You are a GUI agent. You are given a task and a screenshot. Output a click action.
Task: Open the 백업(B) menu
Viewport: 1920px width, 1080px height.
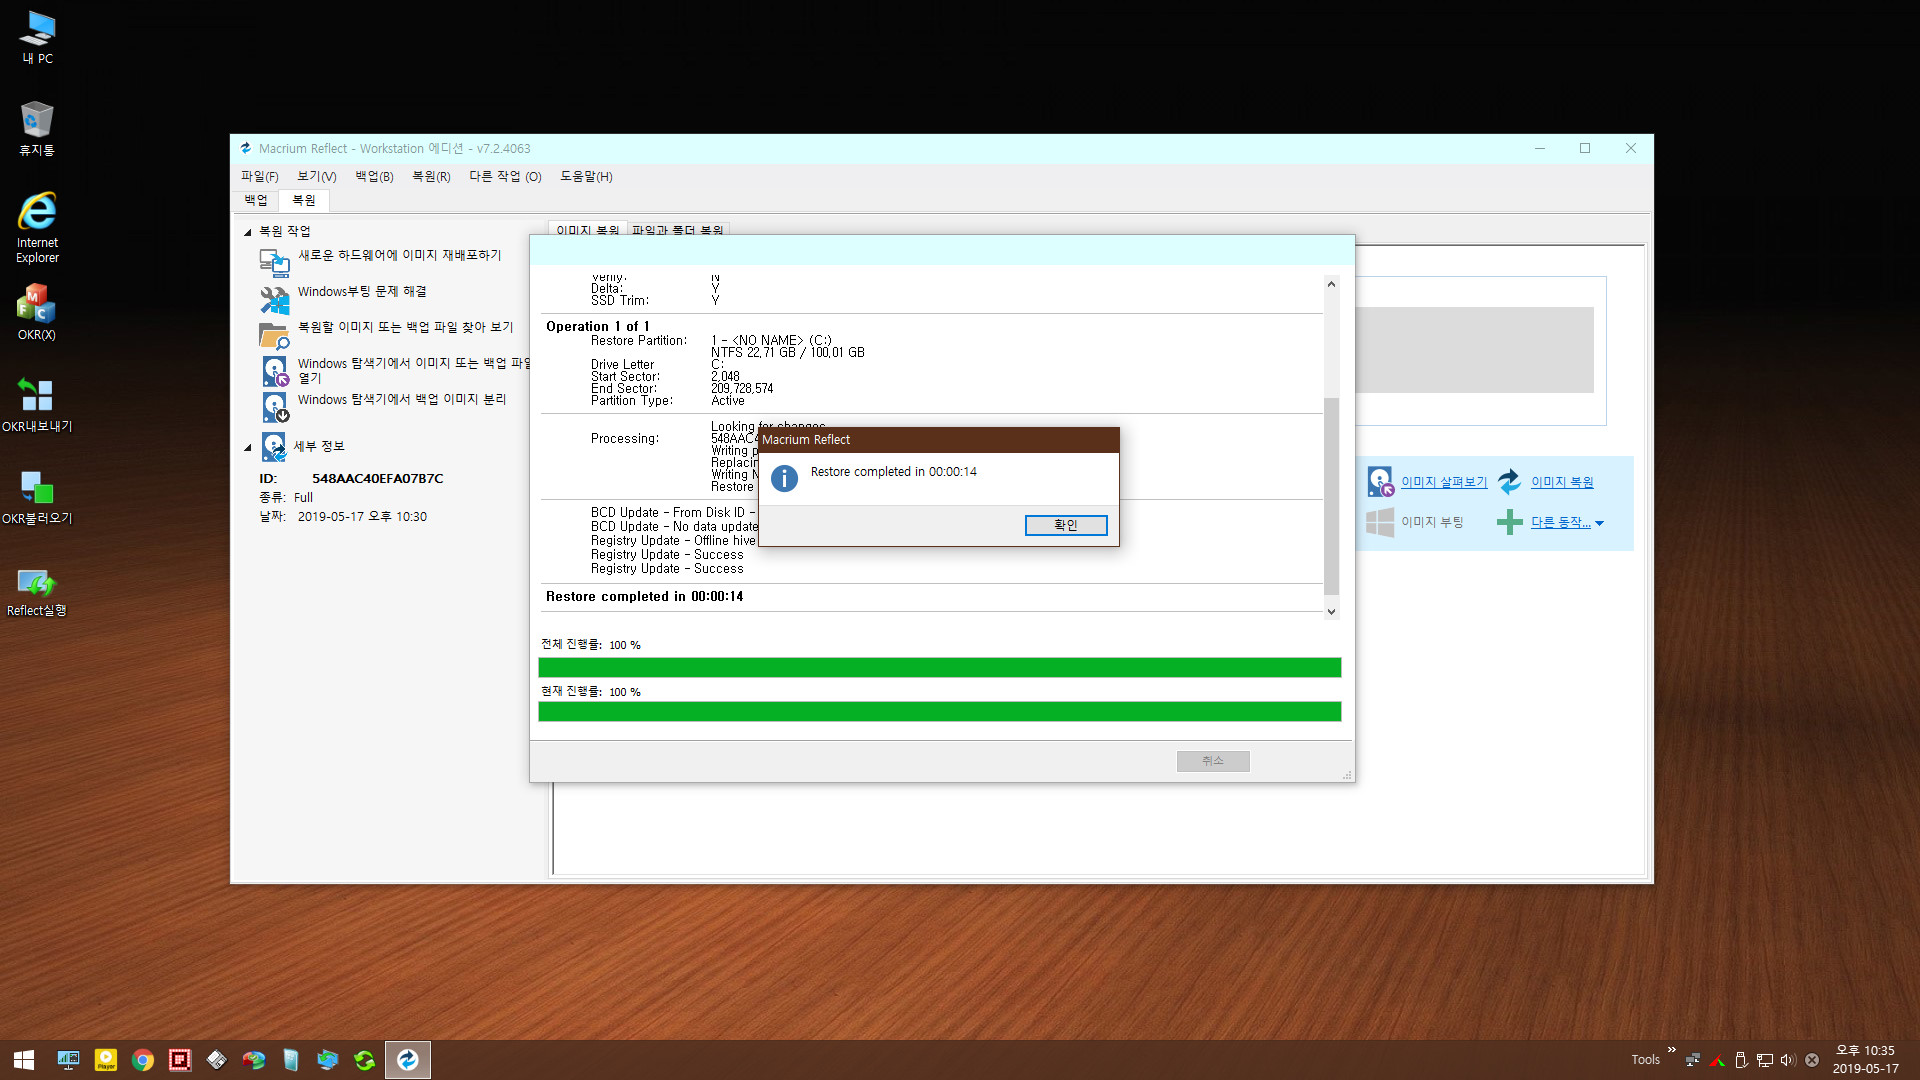[374, 176]
